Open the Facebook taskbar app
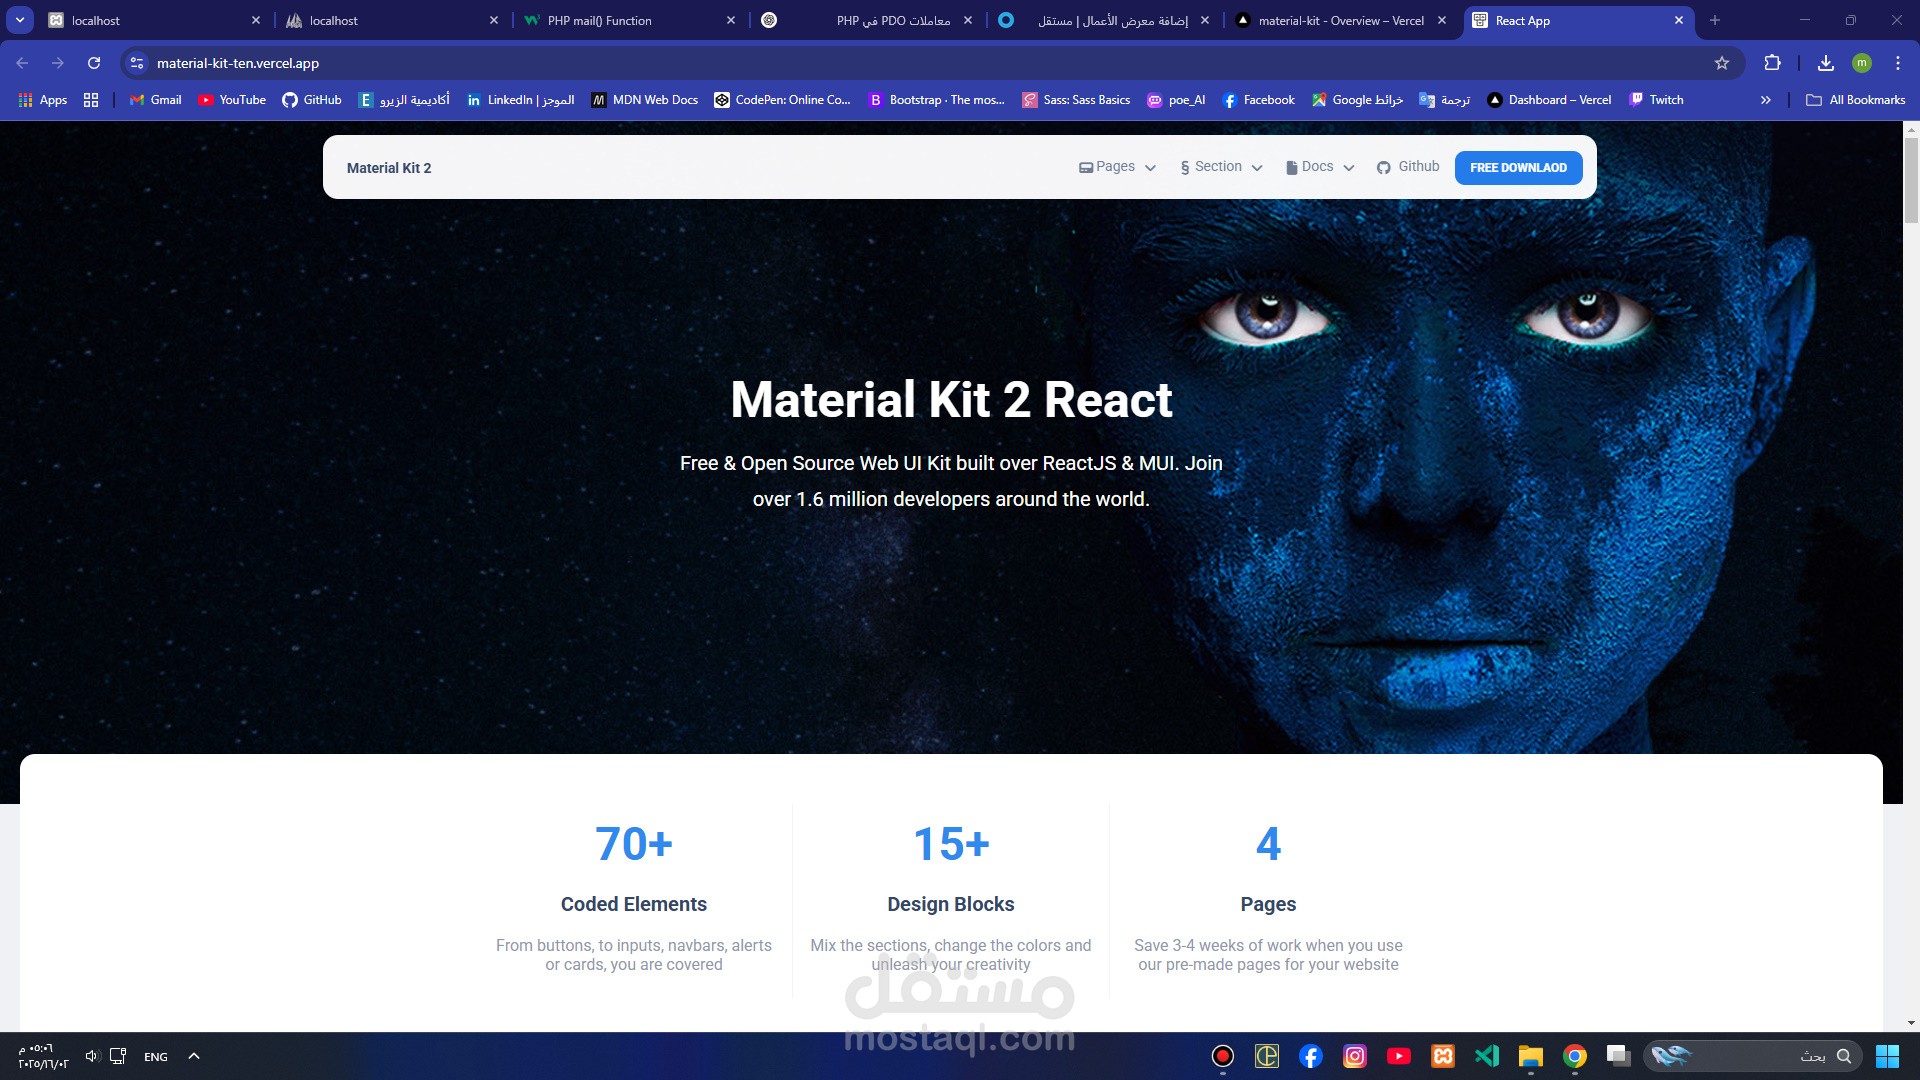 (x=1310, y=1056)
